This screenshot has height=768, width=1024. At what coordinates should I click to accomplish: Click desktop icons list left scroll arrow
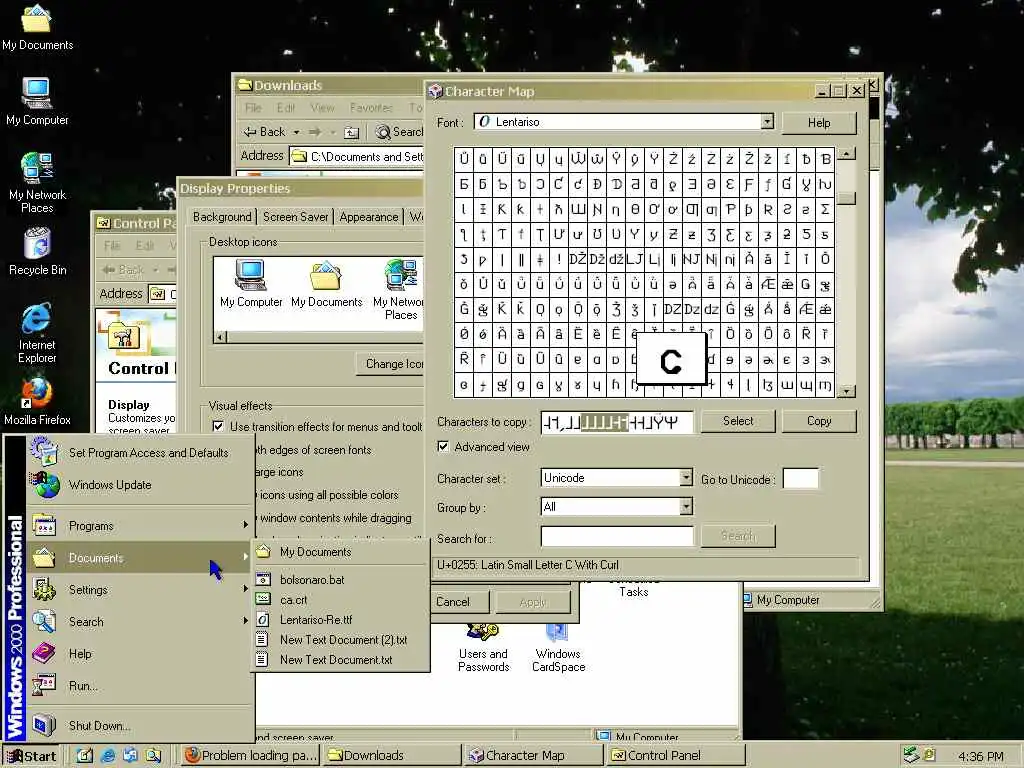[221, 337]
